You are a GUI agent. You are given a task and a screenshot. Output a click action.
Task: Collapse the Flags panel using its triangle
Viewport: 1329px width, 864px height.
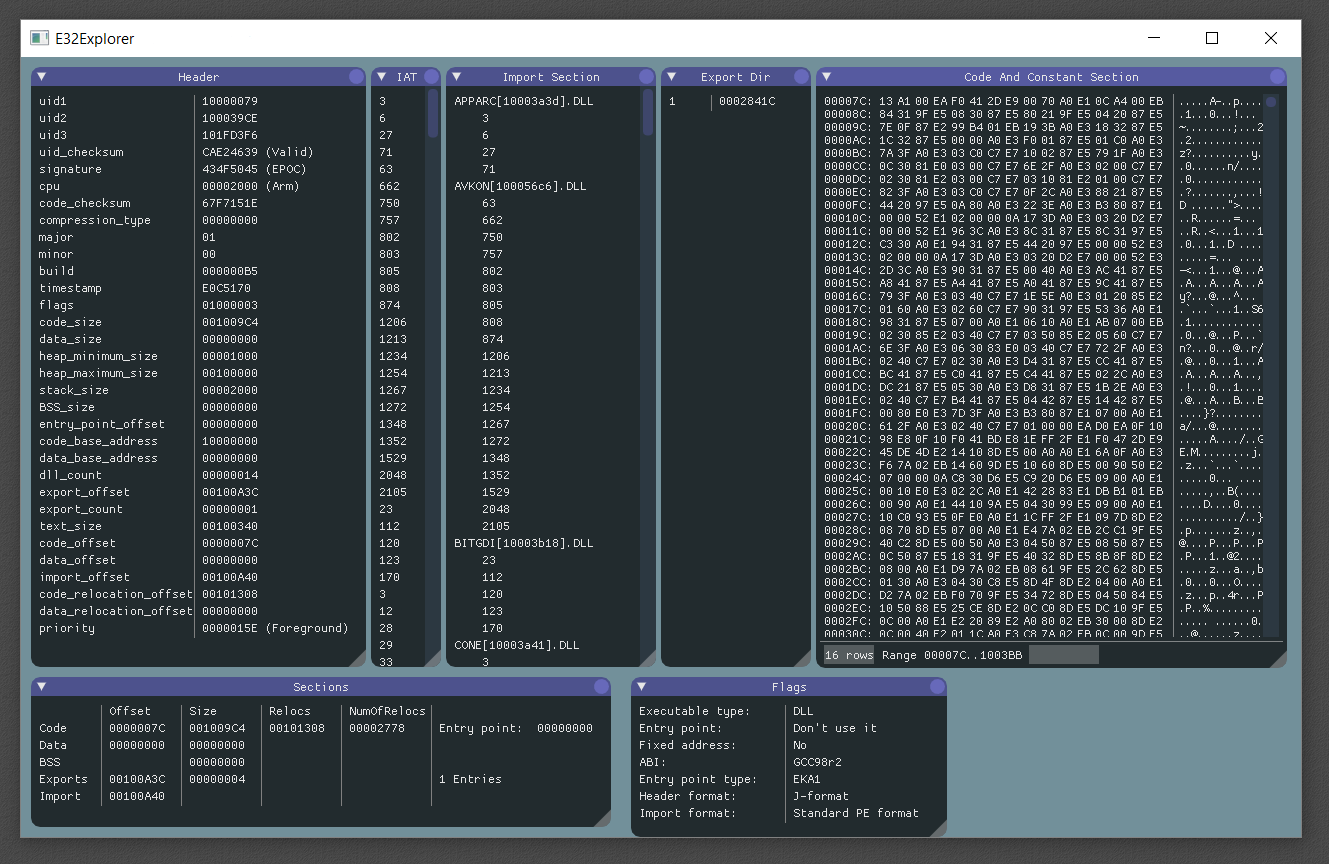(642, 686)
